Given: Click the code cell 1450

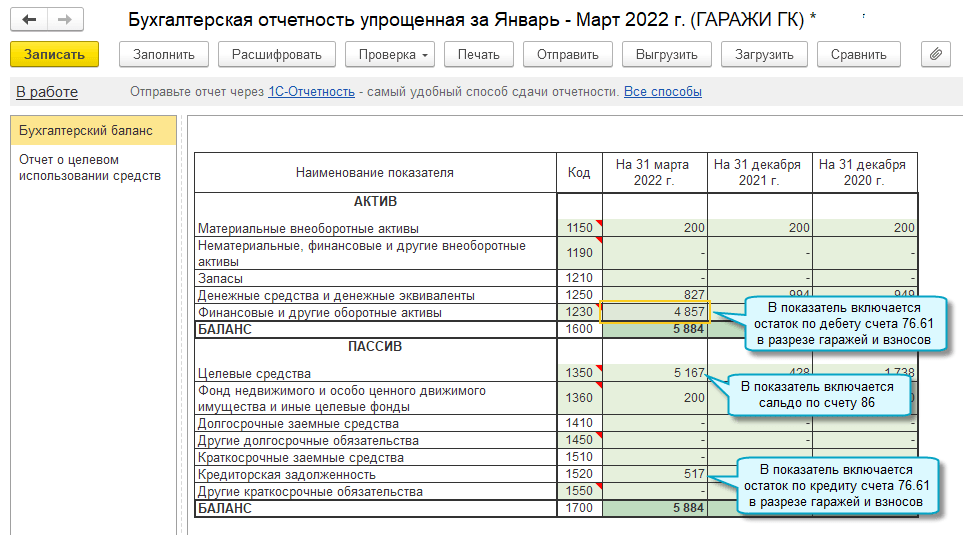Looking at the screenshot, I should click(579, 440).
